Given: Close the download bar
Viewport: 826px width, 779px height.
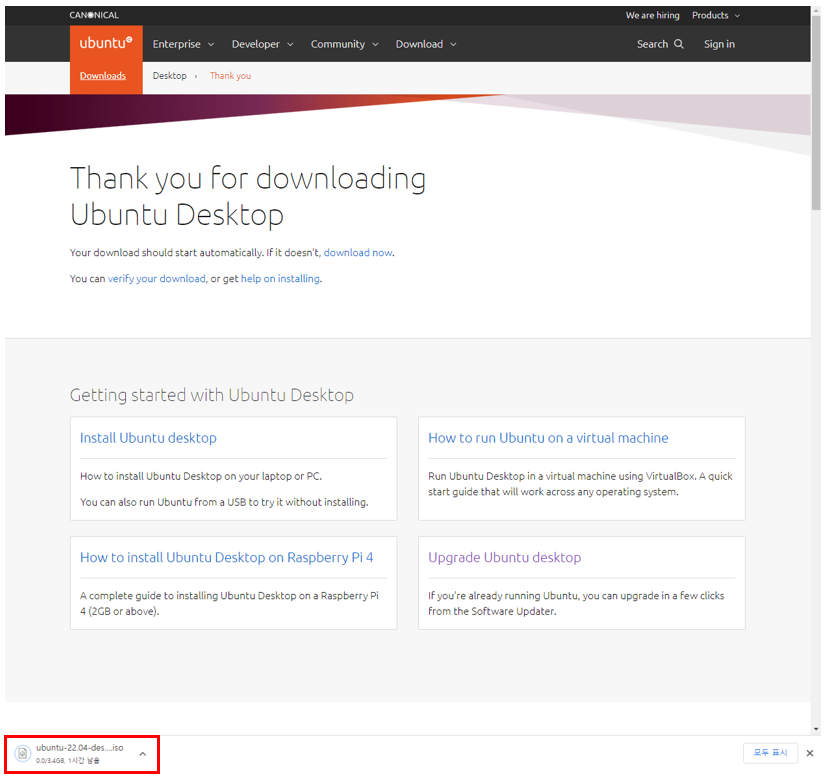Looking at the screenshot, I should pyautogui.click(x=810, y=753).
